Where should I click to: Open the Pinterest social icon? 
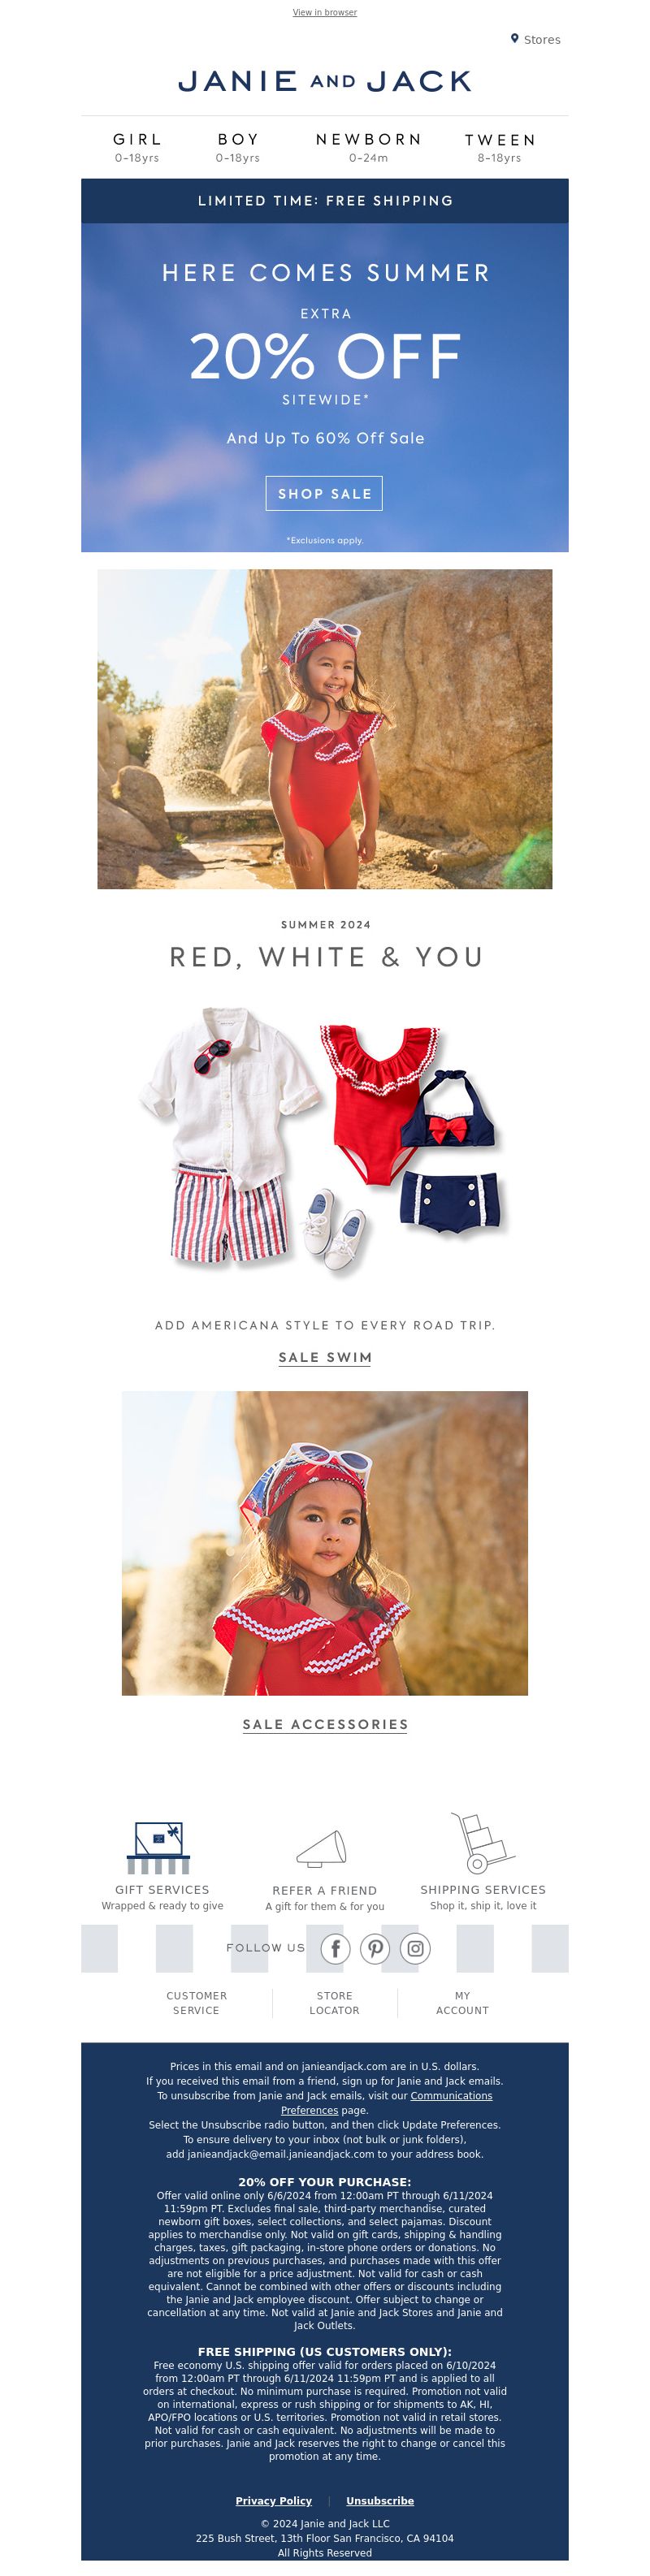point(375,1948)
